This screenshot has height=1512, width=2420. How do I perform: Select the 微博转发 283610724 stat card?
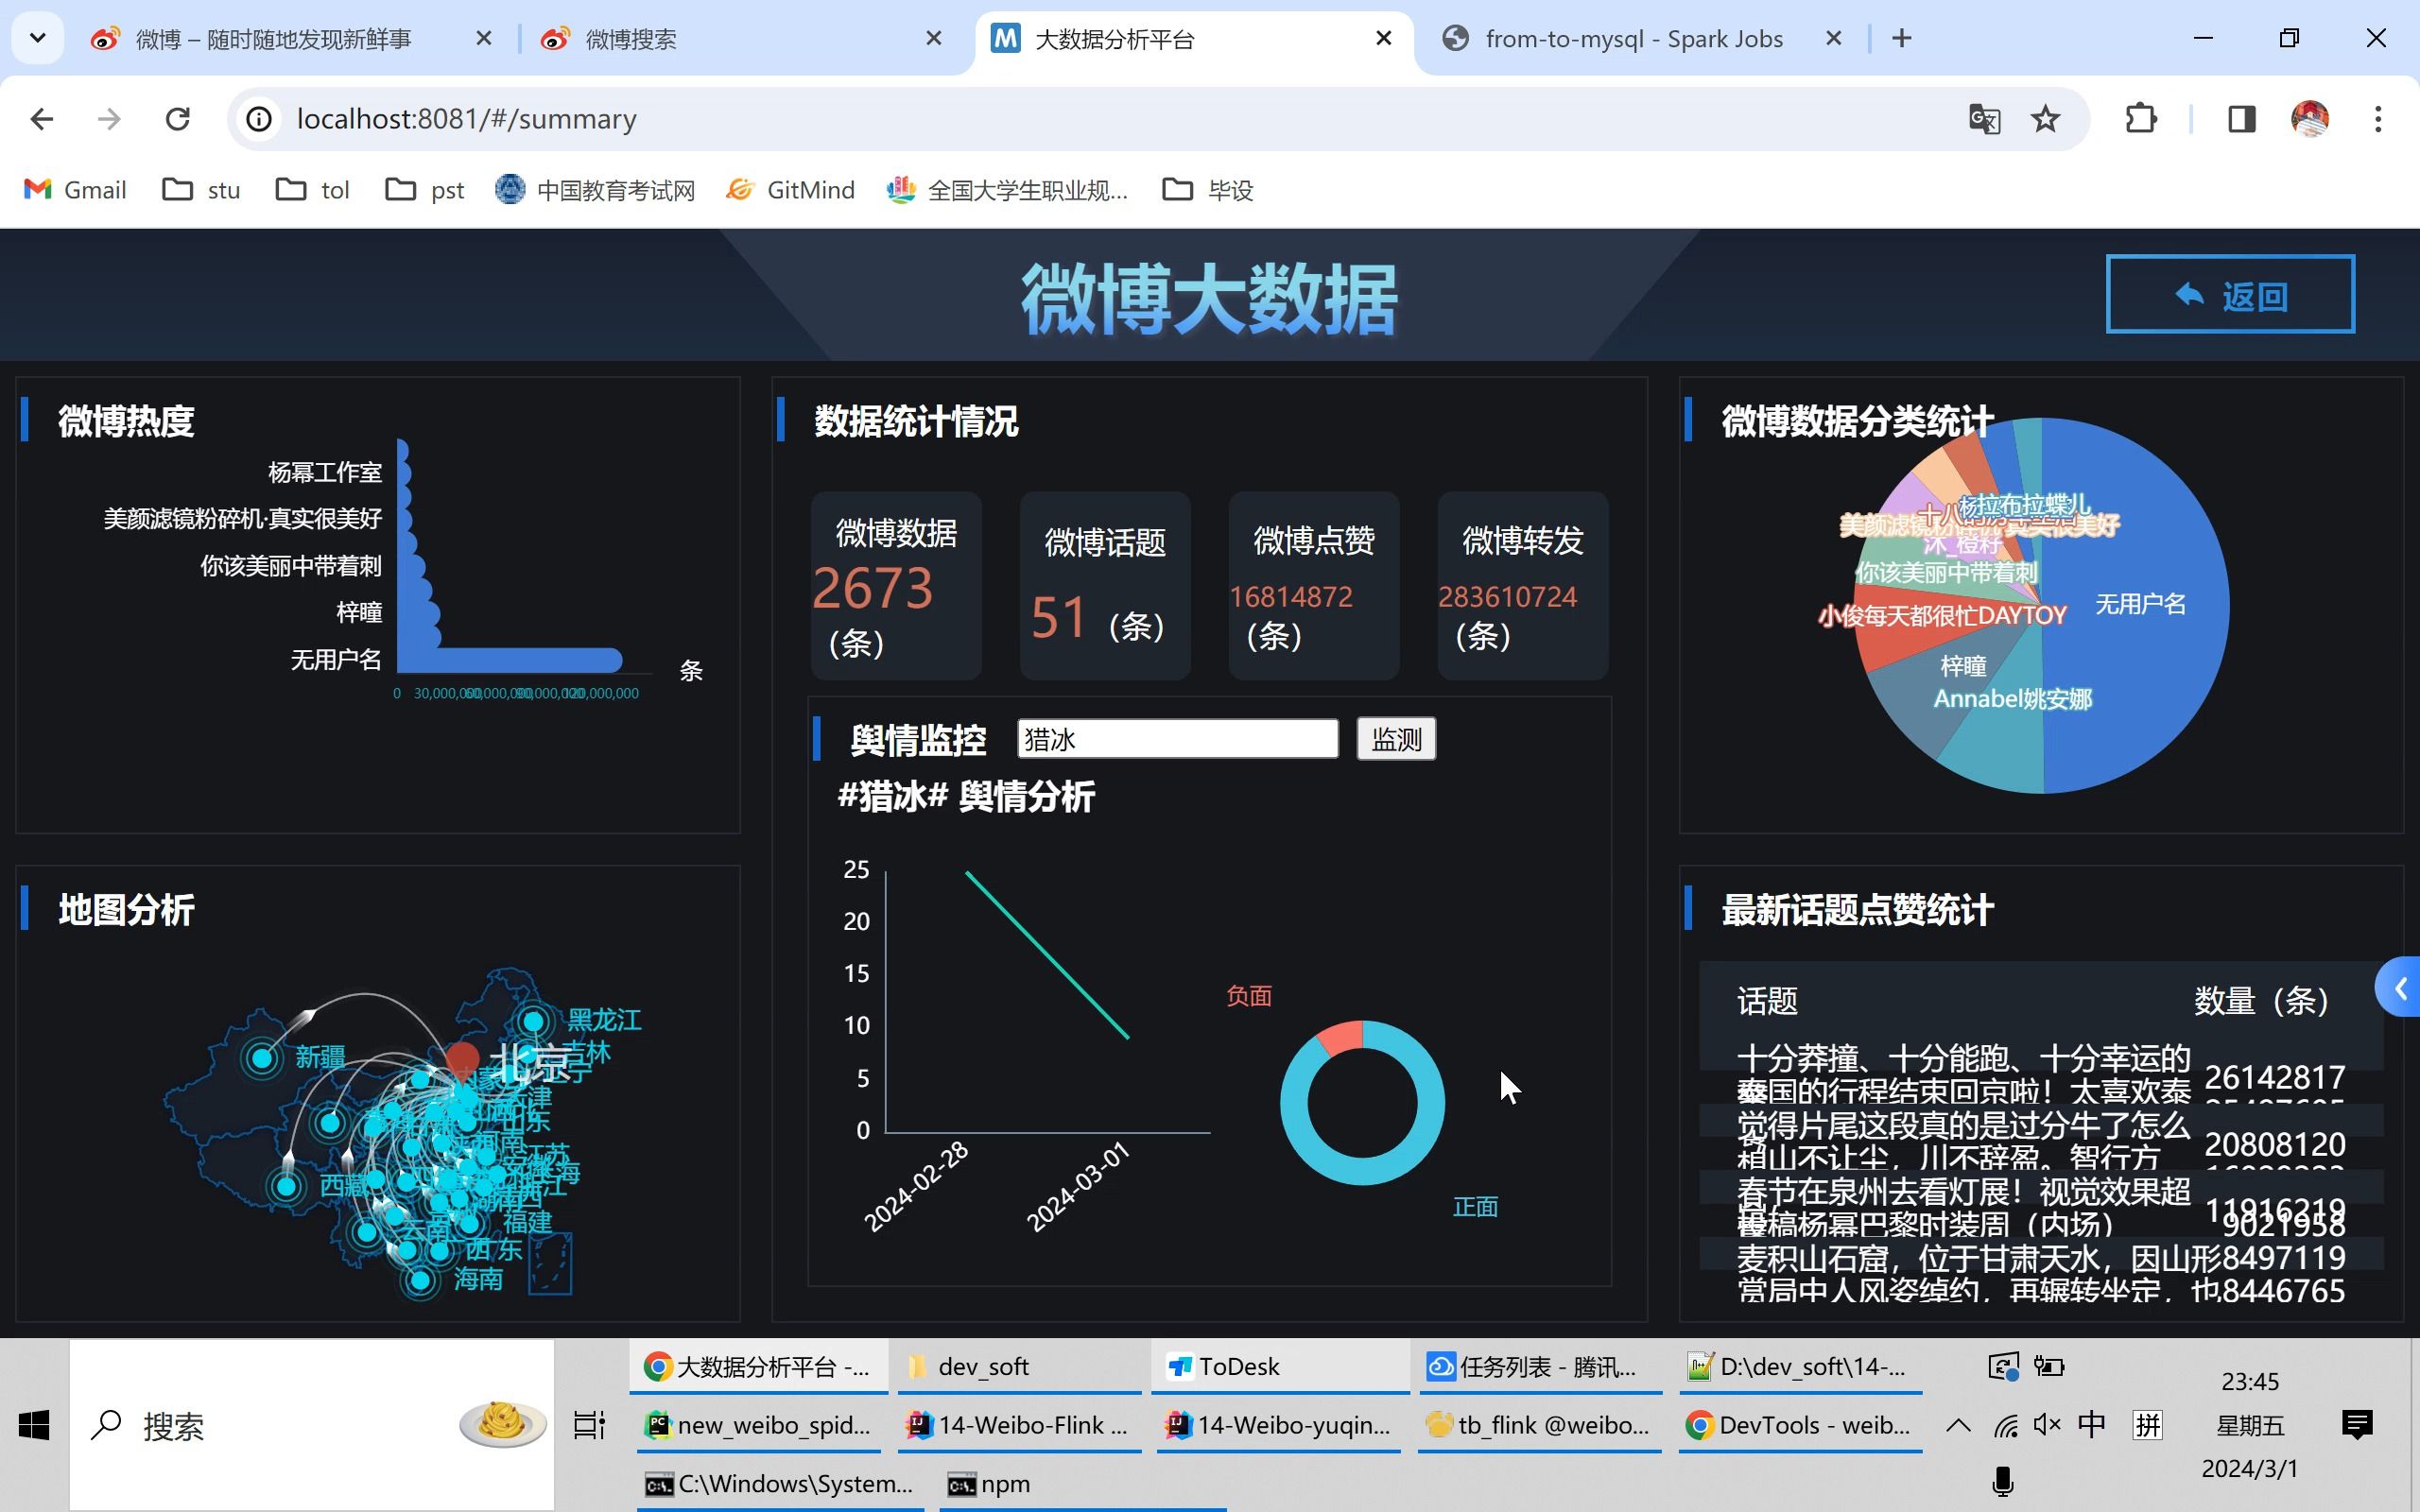(x=1523, y=585)
